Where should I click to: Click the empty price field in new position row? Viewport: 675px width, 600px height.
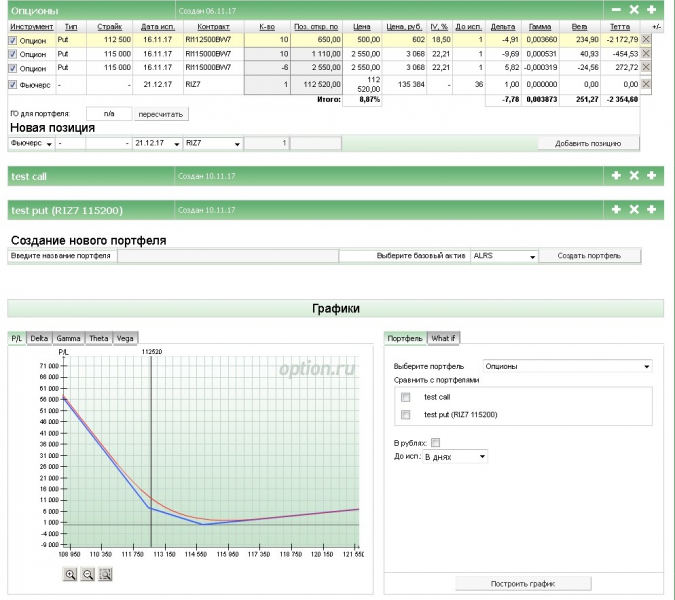pyautogui.click(x=316, y=143)
